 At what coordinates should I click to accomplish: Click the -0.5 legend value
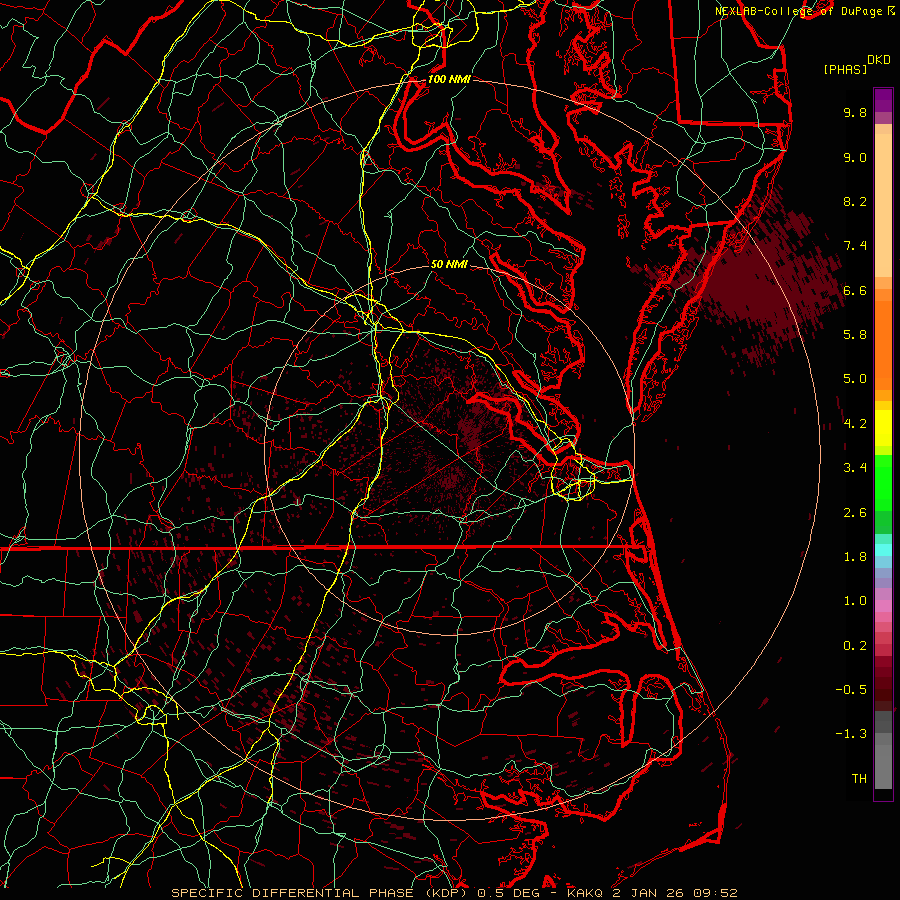click(851, 690)
